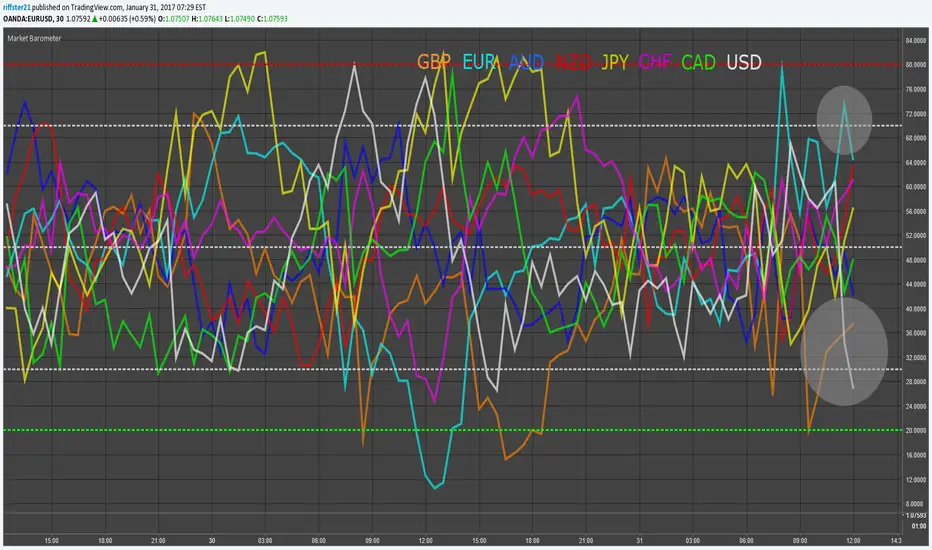Screen dimensions: 932x550
Task: Select the USD legend label
Action: coord(744,62)
